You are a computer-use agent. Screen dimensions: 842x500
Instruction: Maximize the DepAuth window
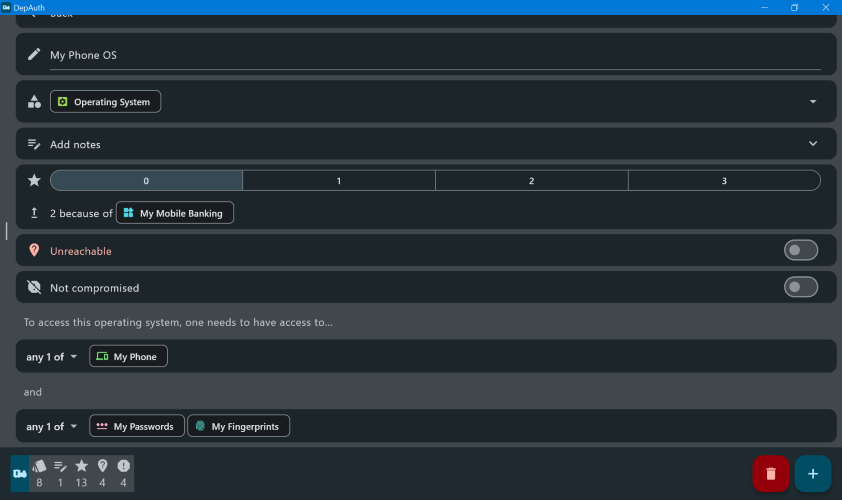[x=795, y=8]
